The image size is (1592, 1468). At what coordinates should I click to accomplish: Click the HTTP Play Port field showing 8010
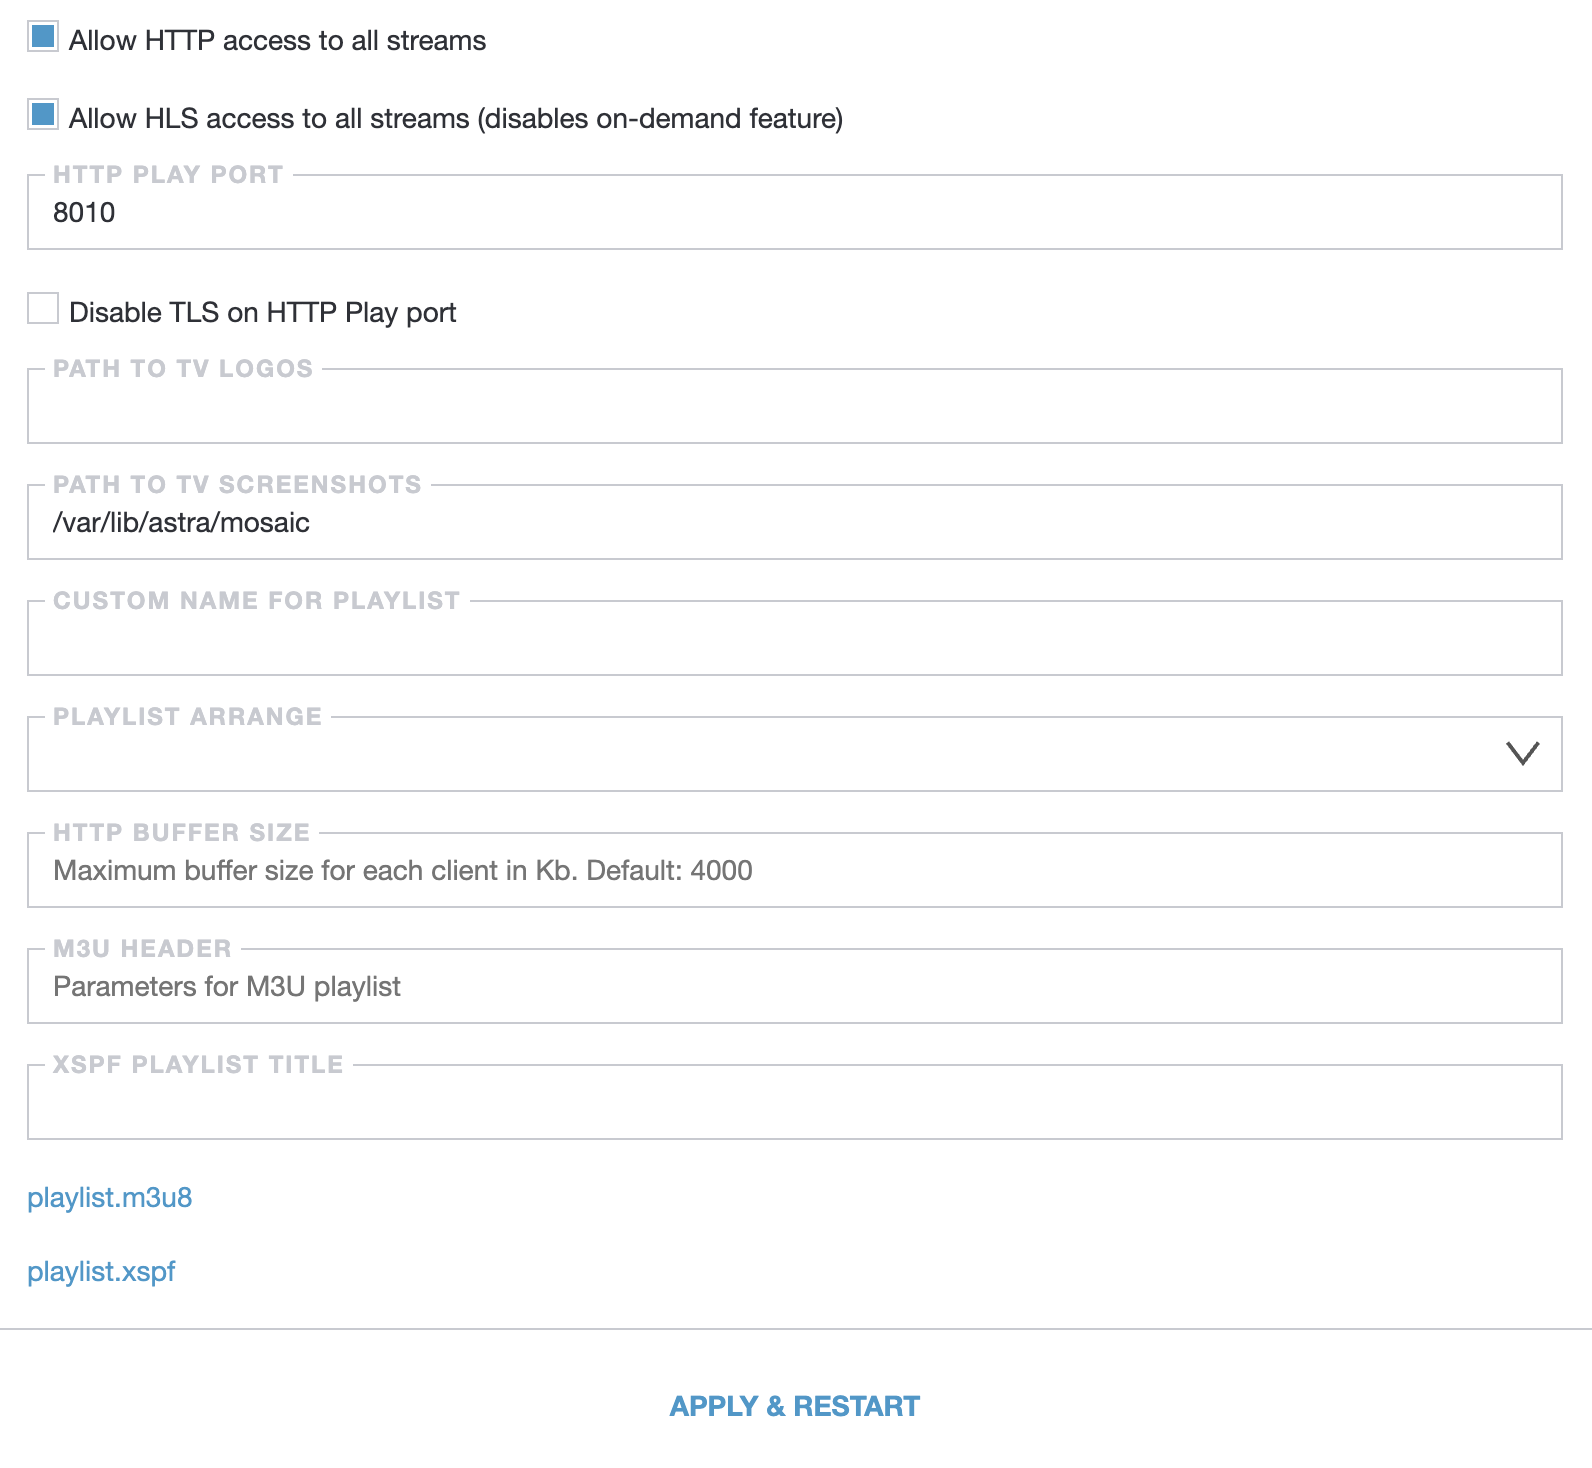795,212
